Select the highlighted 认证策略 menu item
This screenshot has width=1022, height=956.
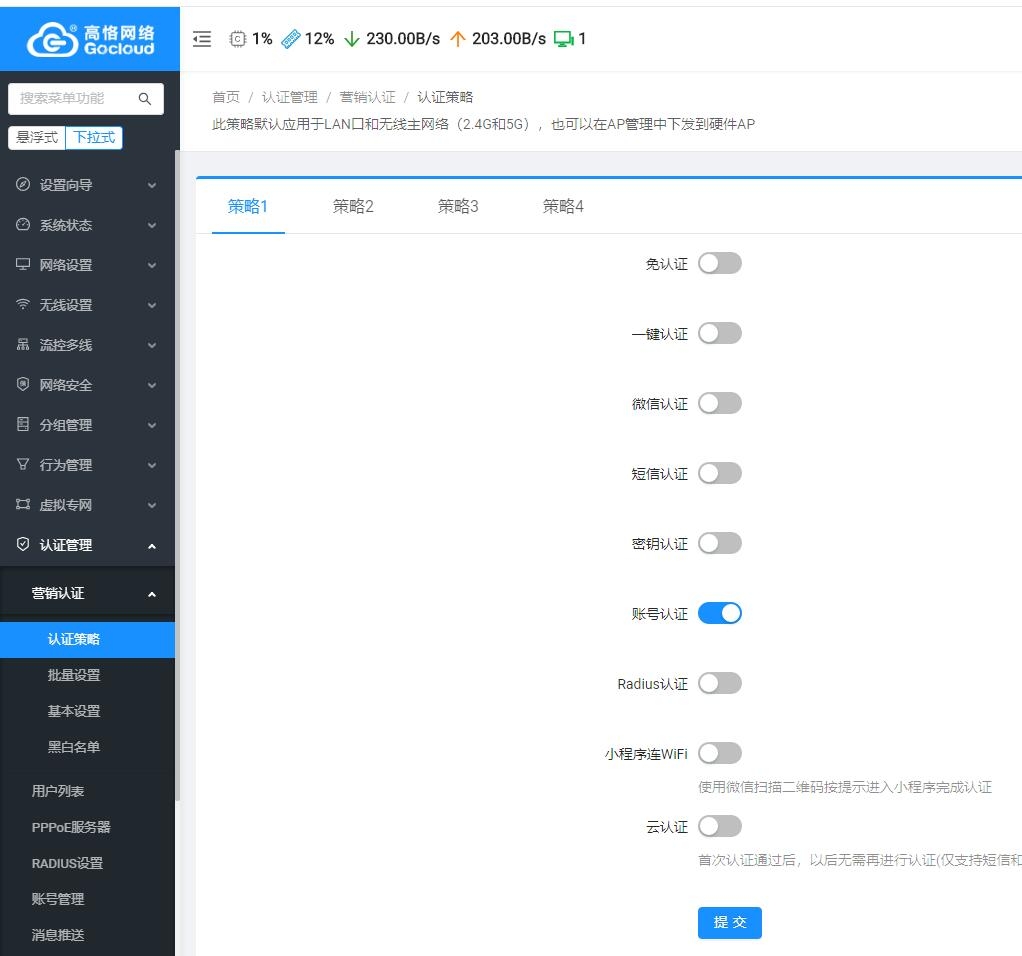[x=87, y=639]
